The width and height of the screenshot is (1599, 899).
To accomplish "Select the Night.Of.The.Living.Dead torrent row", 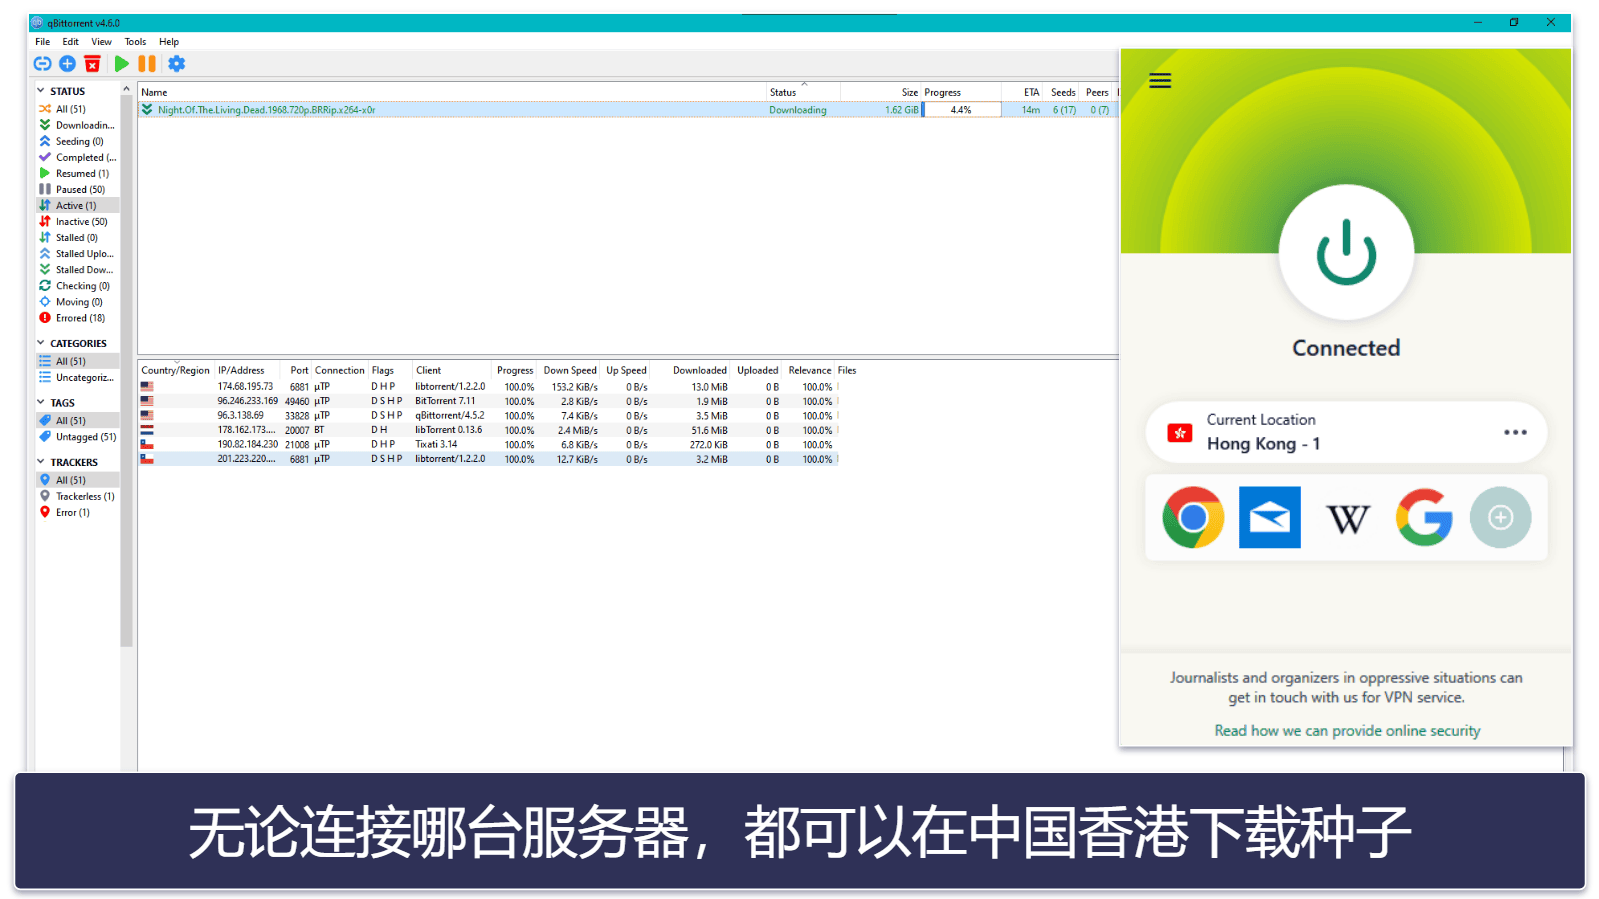I will click(x=628, y=110).
